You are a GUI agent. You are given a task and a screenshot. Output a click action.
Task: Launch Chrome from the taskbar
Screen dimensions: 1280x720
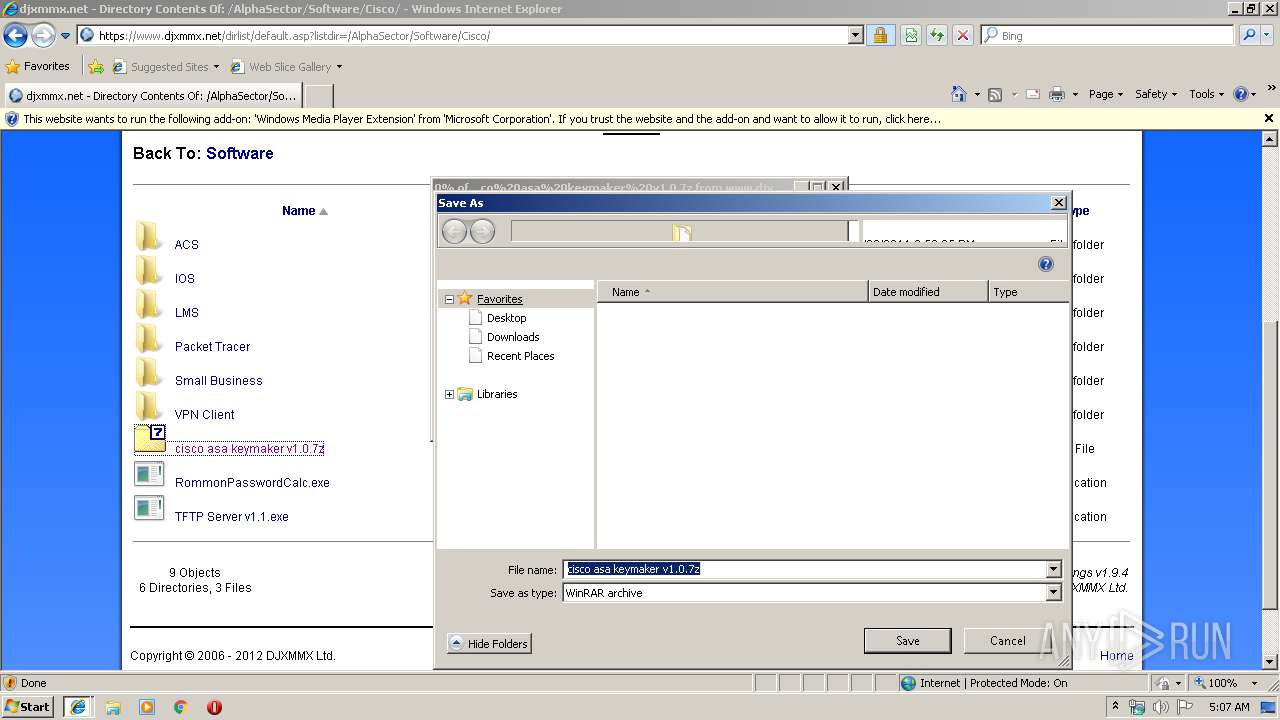coord(181,707)
